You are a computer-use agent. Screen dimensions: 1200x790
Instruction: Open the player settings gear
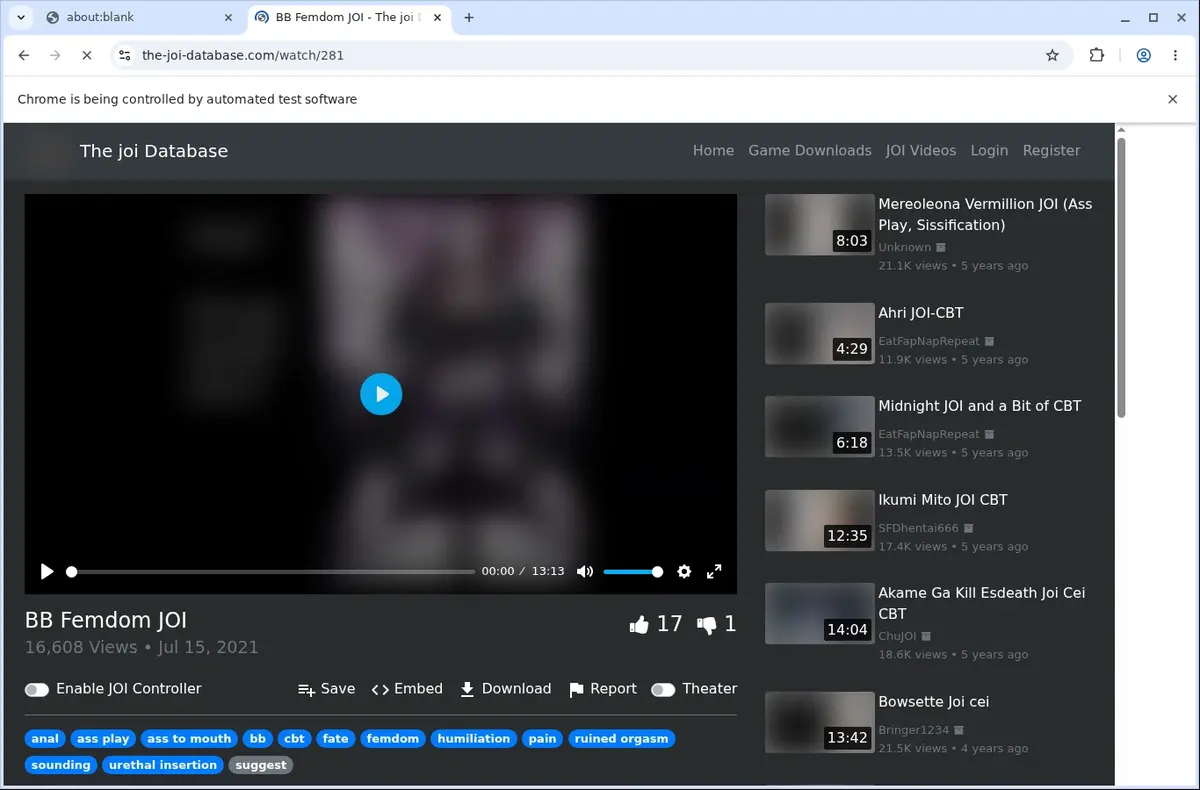(x=684, y=571)
